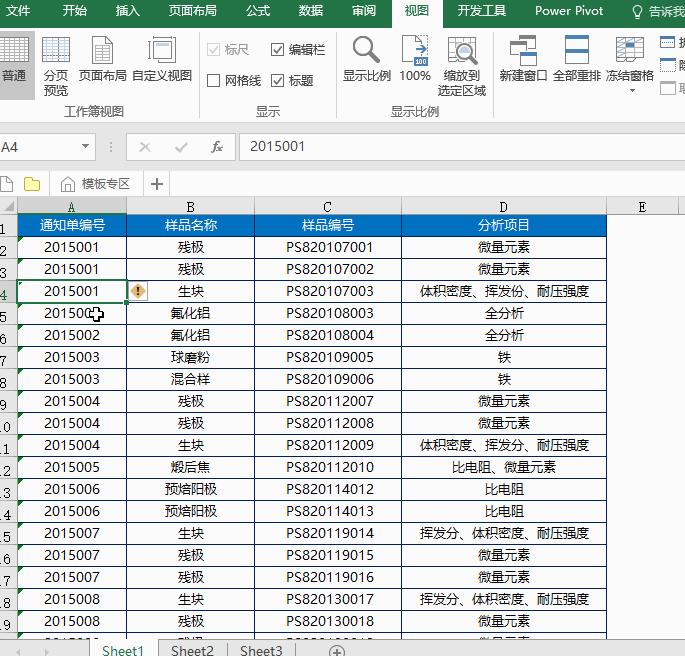The height and width of the screenshot is (656, 685).
Task: Click in the formula bar showing 2015001
Action: click(461, 147)
